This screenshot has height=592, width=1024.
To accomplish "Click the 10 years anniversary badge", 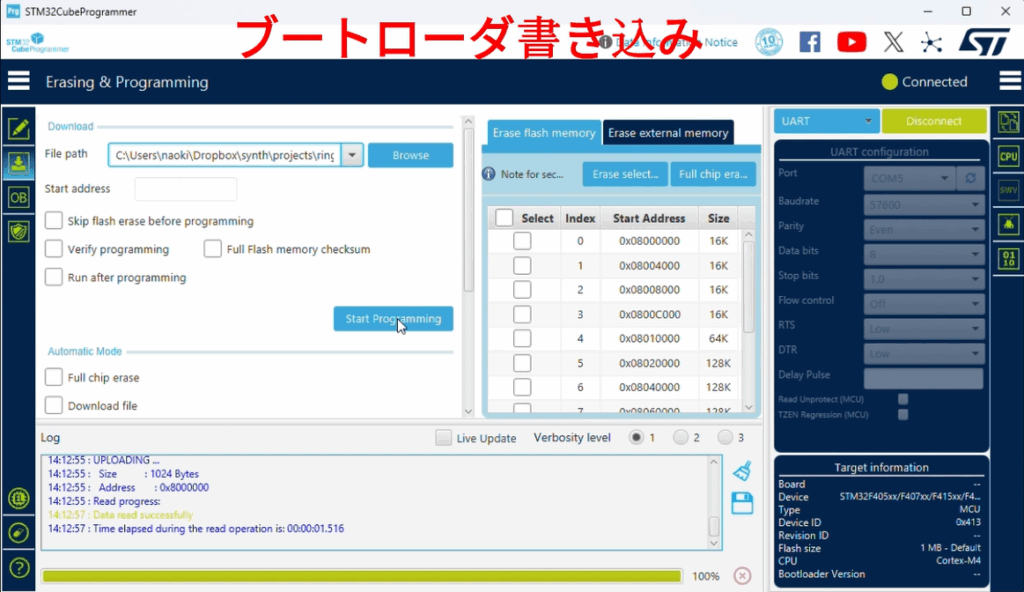I will pyautogui.click(x=769, y=42).
